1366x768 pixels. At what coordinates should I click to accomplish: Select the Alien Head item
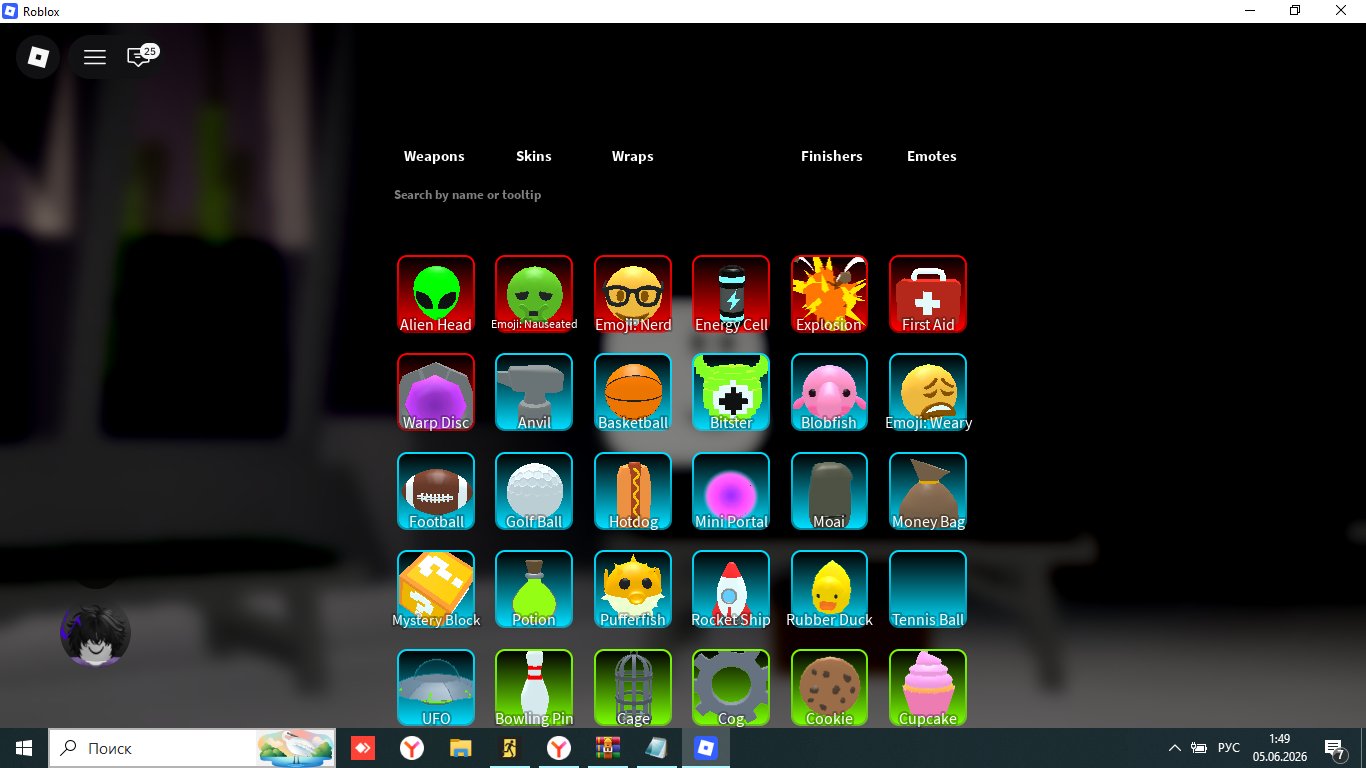click(x=436, y=294)
